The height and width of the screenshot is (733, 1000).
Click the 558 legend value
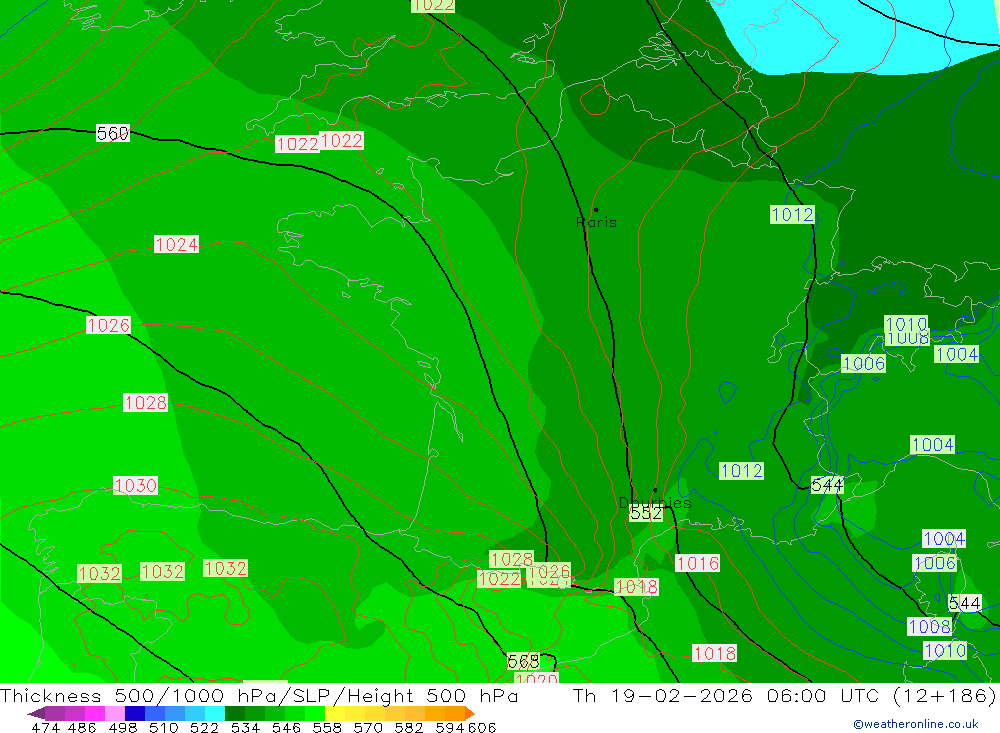(327, 727)
